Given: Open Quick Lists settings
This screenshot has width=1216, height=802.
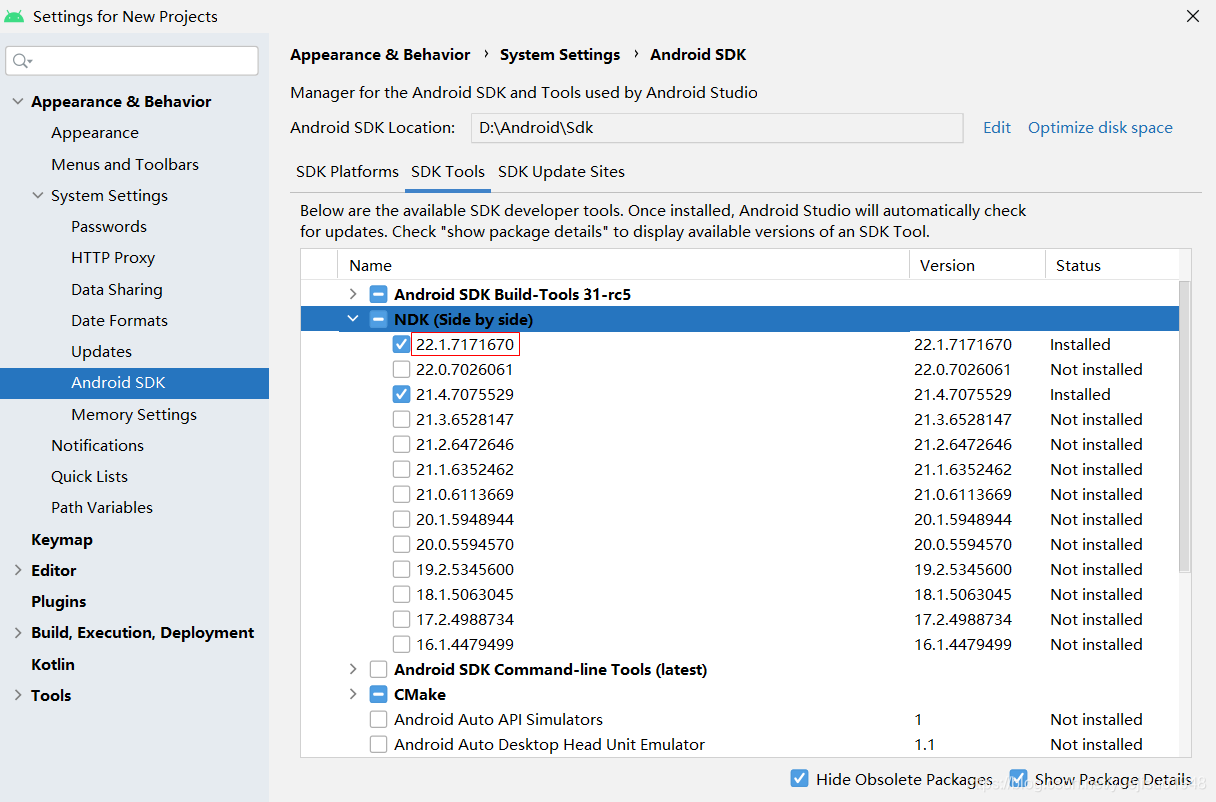Looking at the screenshot, I should [x=89, y=476].
